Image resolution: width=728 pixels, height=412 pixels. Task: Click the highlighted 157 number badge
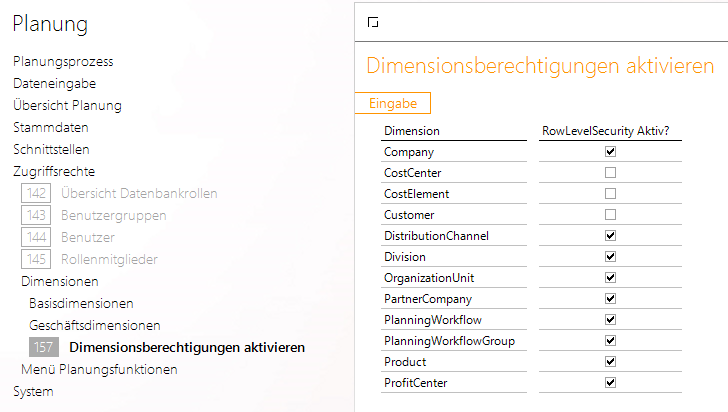point(43,347)
